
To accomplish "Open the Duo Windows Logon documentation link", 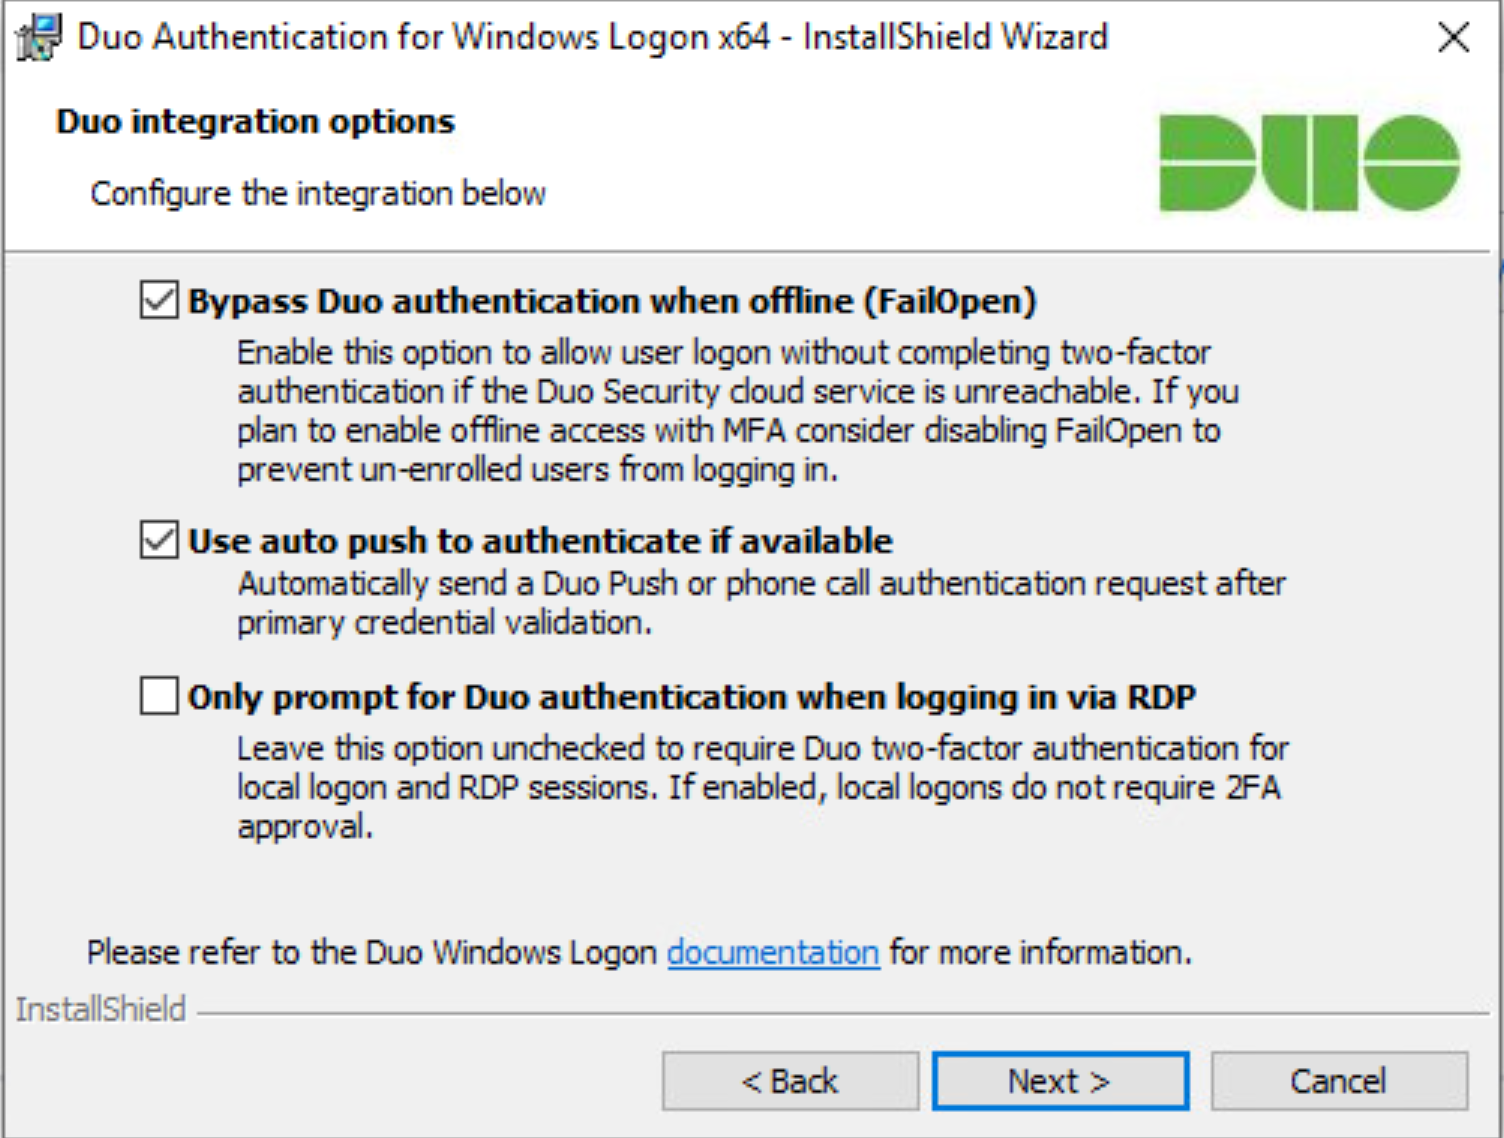I will tap(771, 952).
